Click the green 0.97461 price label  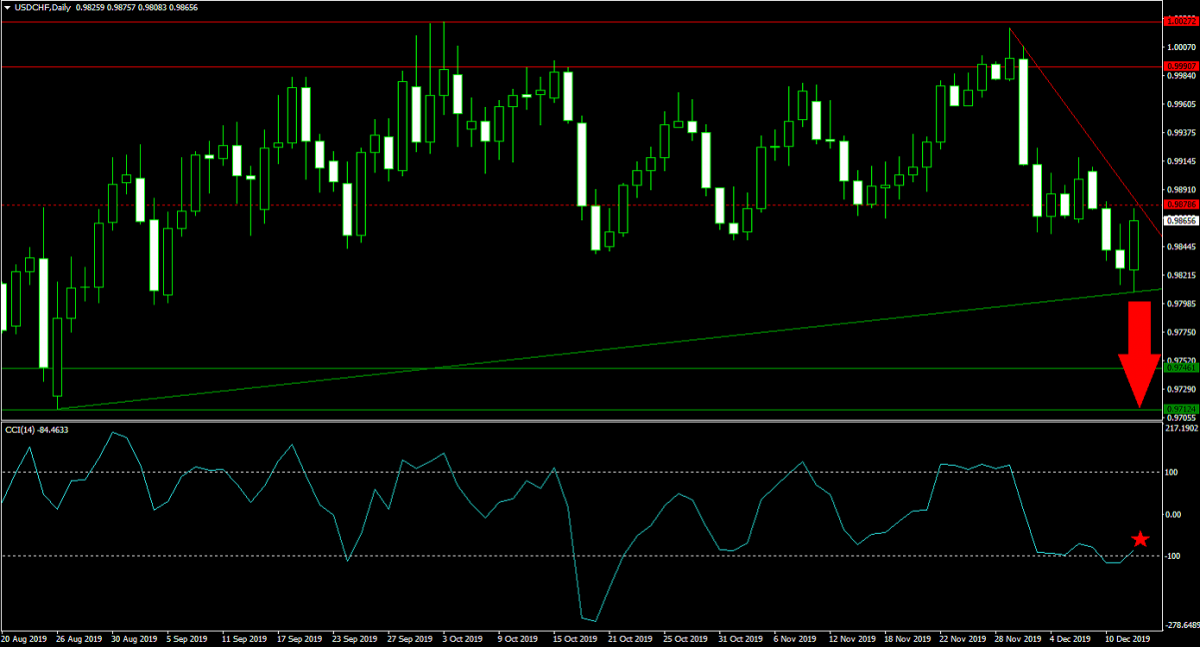(x=1180, y=368)
